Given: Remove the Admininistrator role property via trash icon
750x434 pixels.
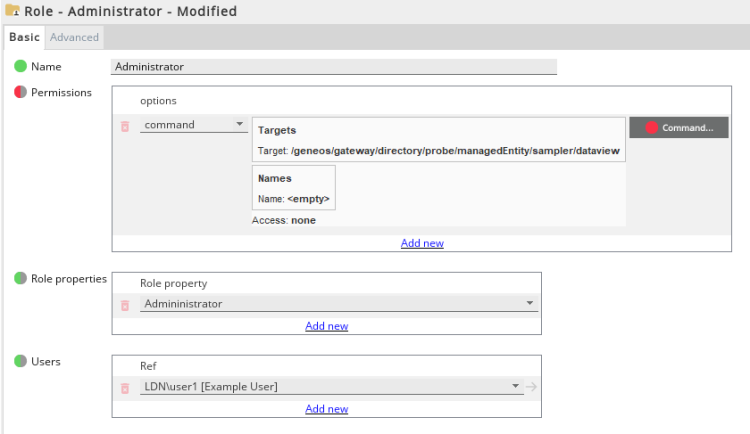Looking at the screenshot, I should tap(125, 305).
